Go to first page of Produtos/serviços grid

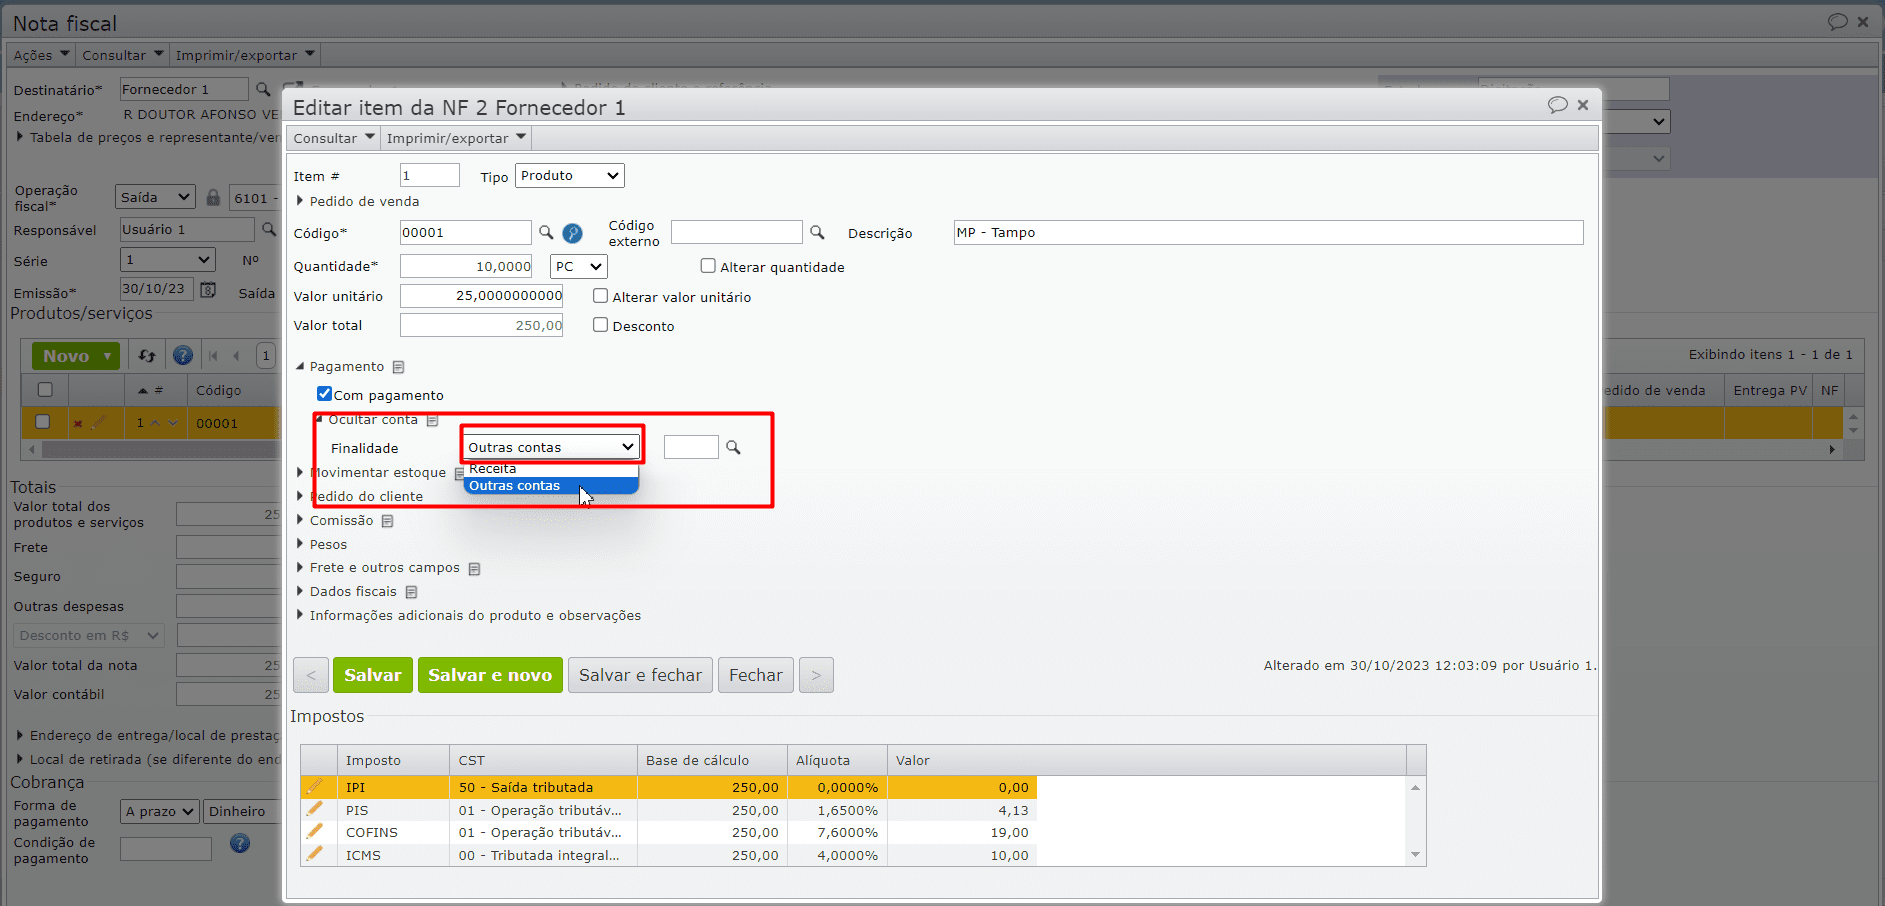coord(213,355)
